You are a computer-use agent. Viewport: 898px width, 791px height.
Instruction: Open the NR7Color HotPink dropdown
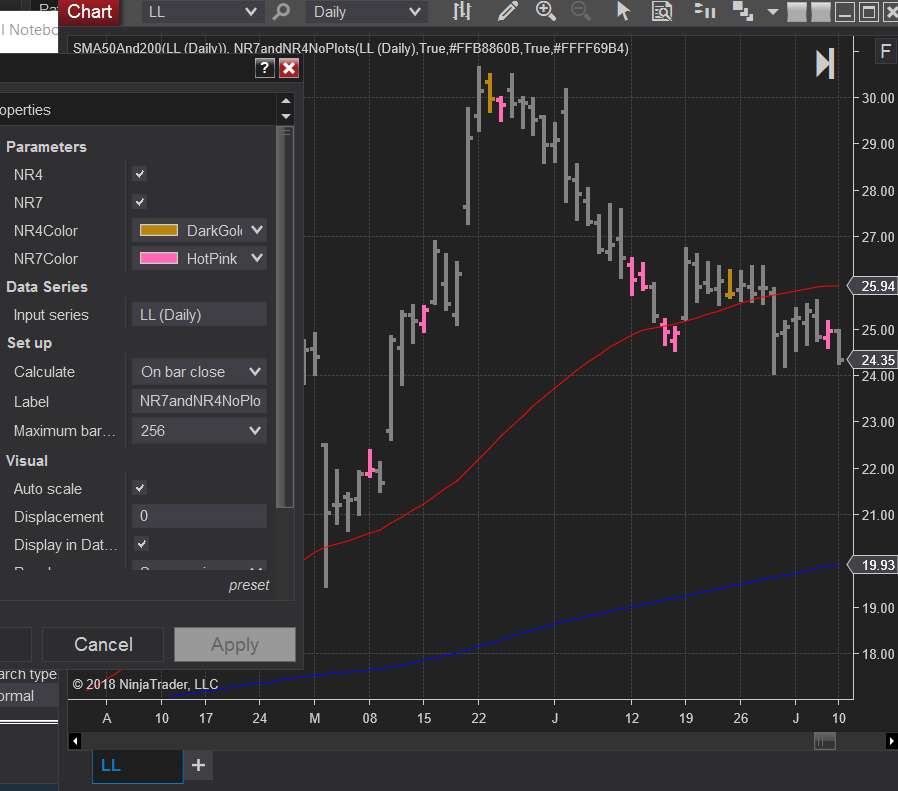pyautogui.click(x=199, y=258)
